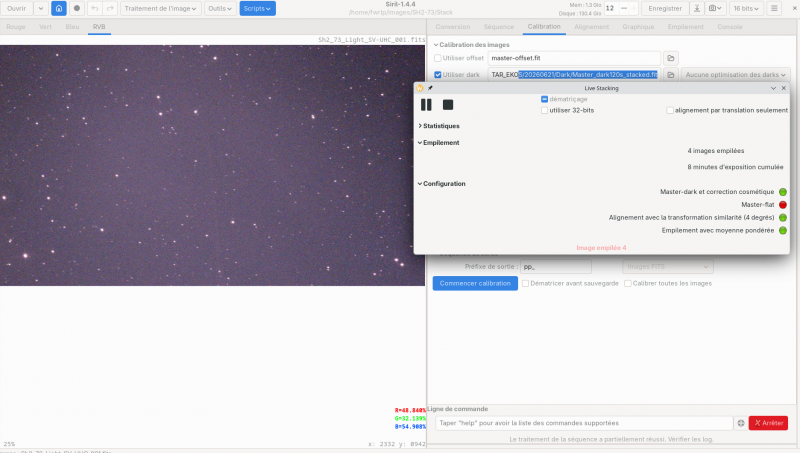The width and height of the screenshot is (800, 453).
Task: Click the save-as download icon beside Enregistrer
Action: (696, 8)
